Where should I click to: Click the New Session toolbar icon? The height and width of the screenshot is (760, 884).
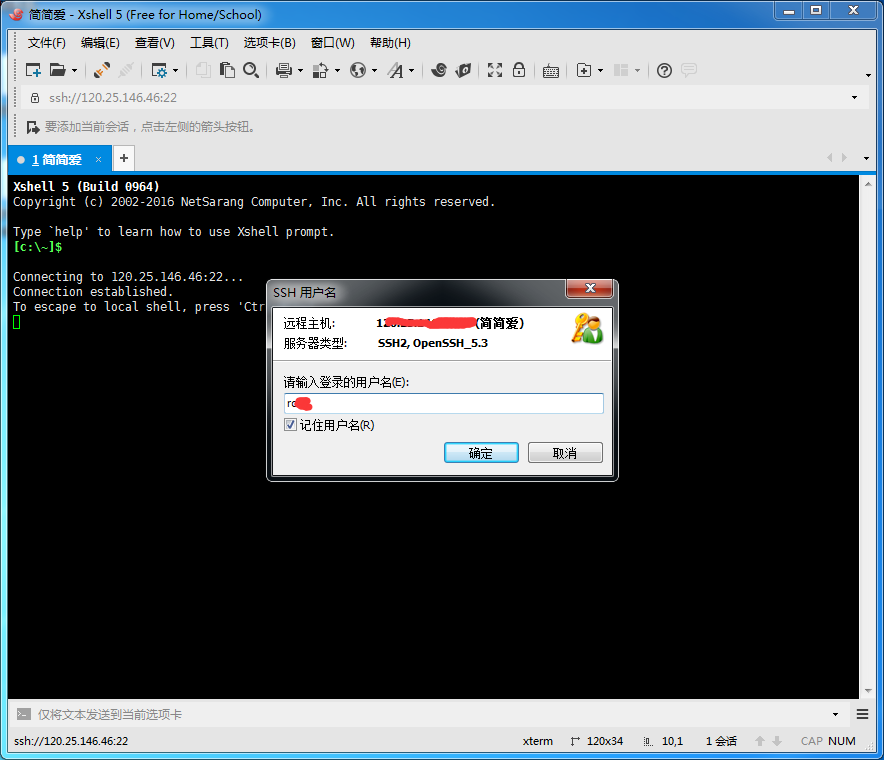click(33, 70)
